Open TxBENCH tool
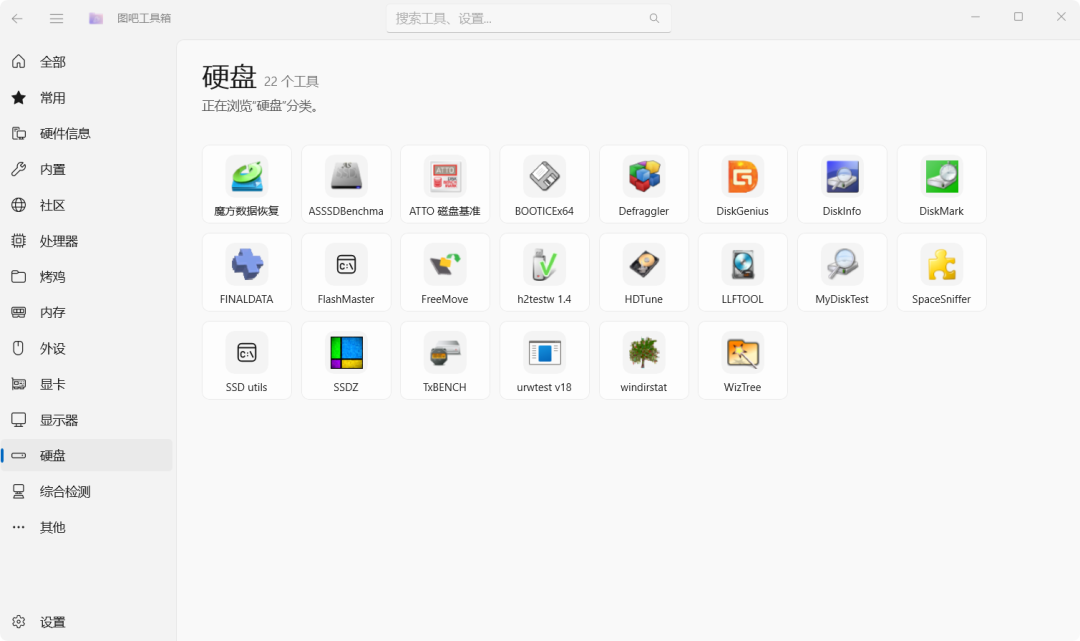Screen dimensions: 1080x641 [x=445, y=360]
